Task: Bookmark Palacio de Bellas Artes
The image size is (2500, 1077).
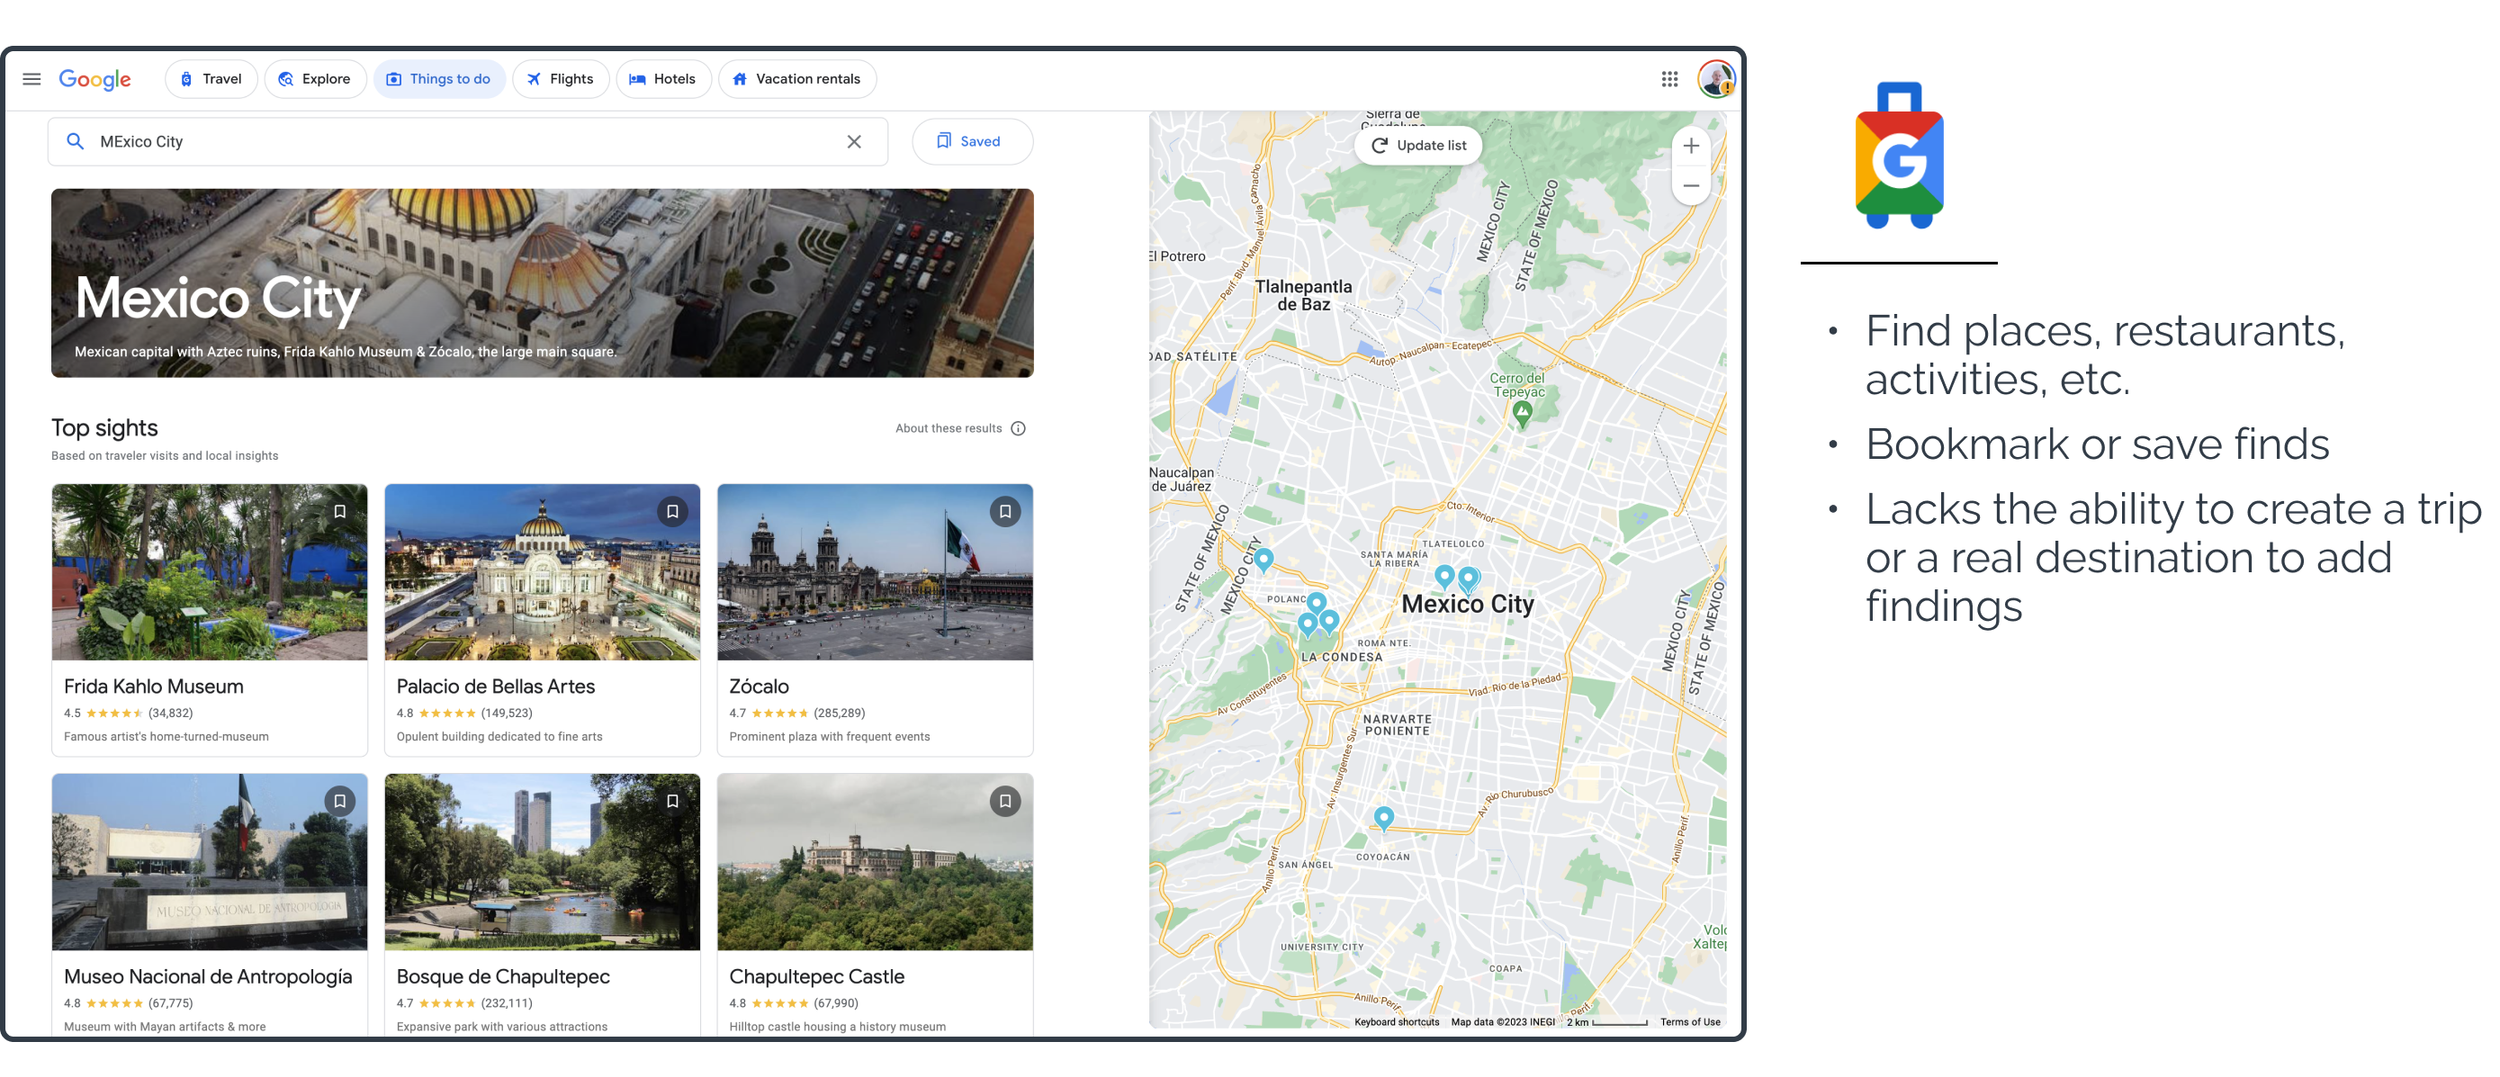Action: (673, 512)
